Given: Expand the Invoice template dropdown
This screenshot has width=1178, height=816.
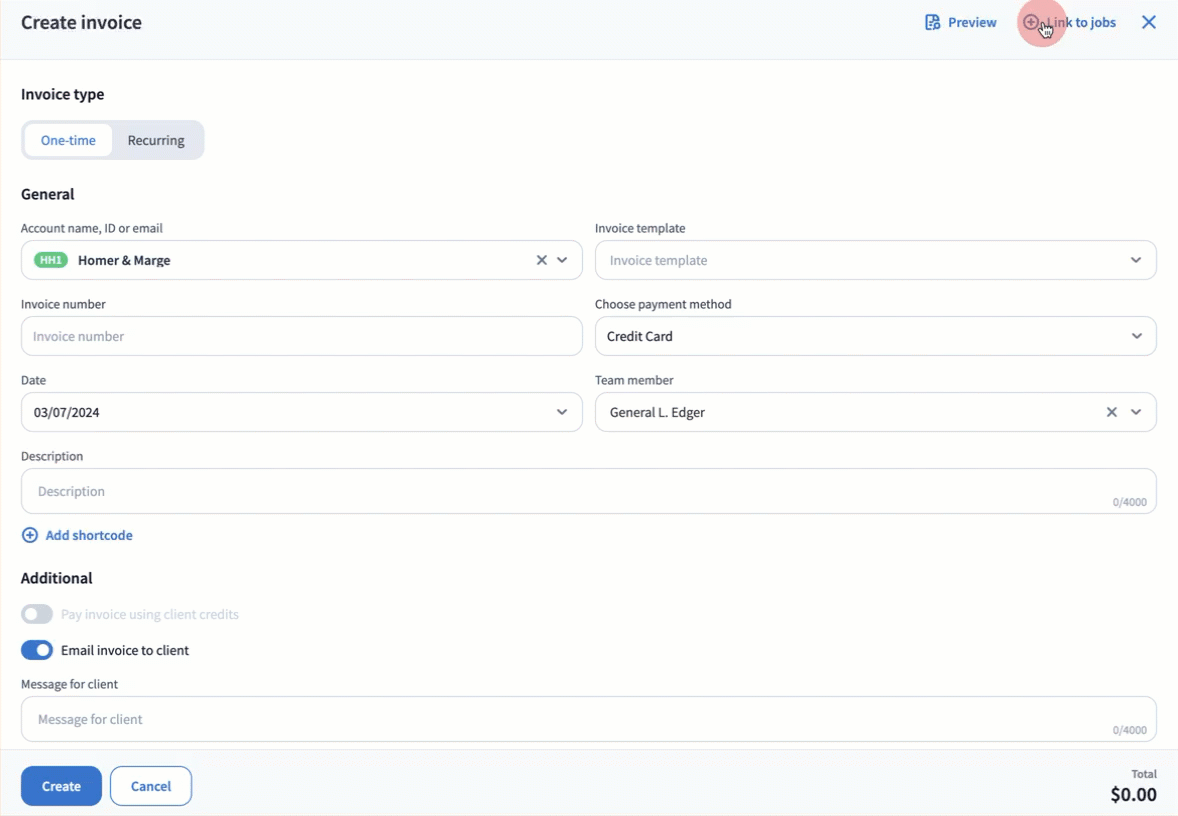Looking at the screenshot, I should [x=1136, y=260].
